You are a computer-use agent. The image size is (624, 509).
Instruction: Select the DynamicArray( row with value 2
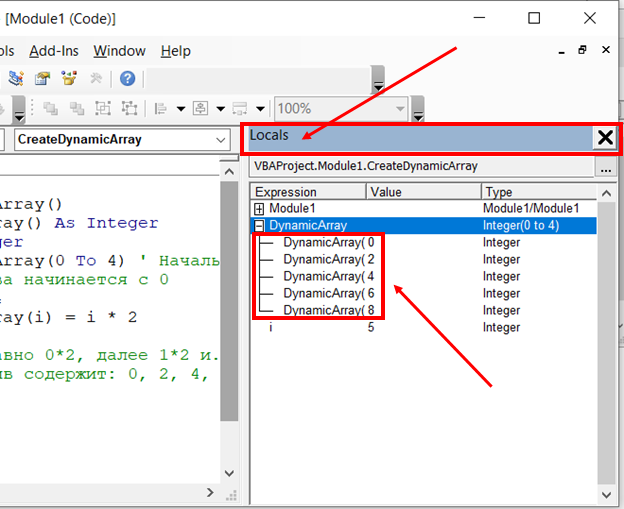[x=423, y=259]
